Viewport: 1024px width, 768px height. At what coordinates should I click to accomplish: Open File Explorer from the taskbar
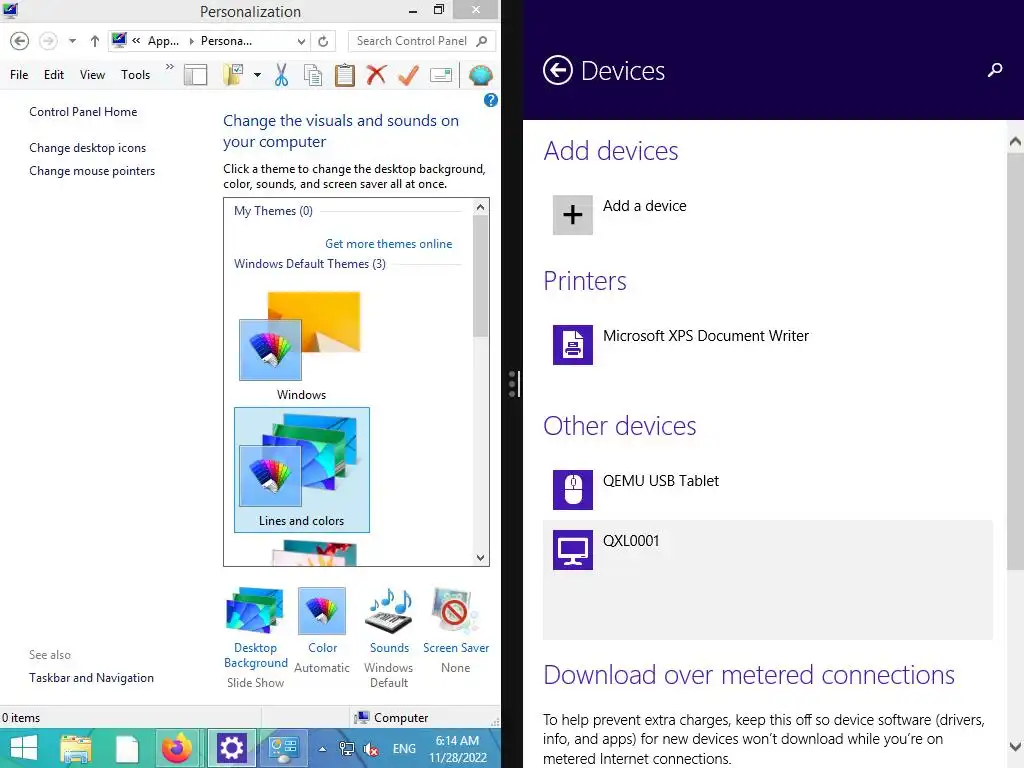76,748
